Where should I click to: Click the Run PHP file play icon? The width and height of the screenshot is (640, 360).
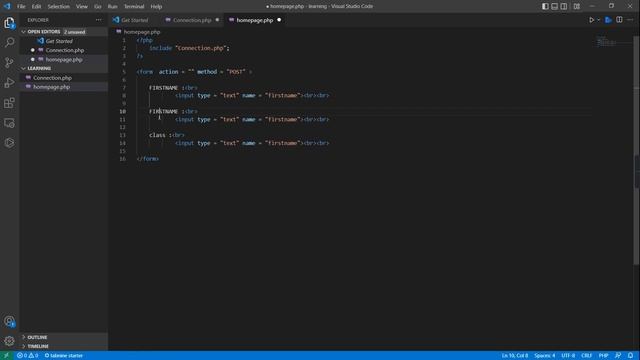point(591,20)
